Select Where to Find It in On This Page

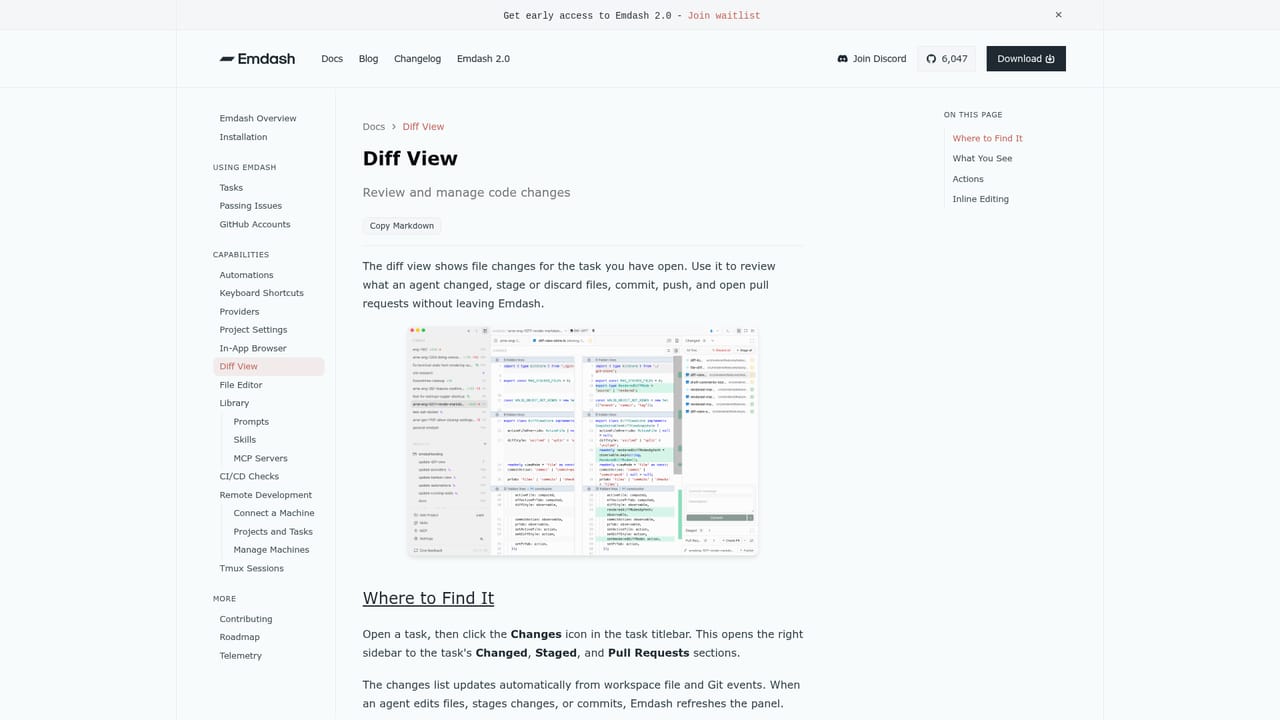click(987, 139)
